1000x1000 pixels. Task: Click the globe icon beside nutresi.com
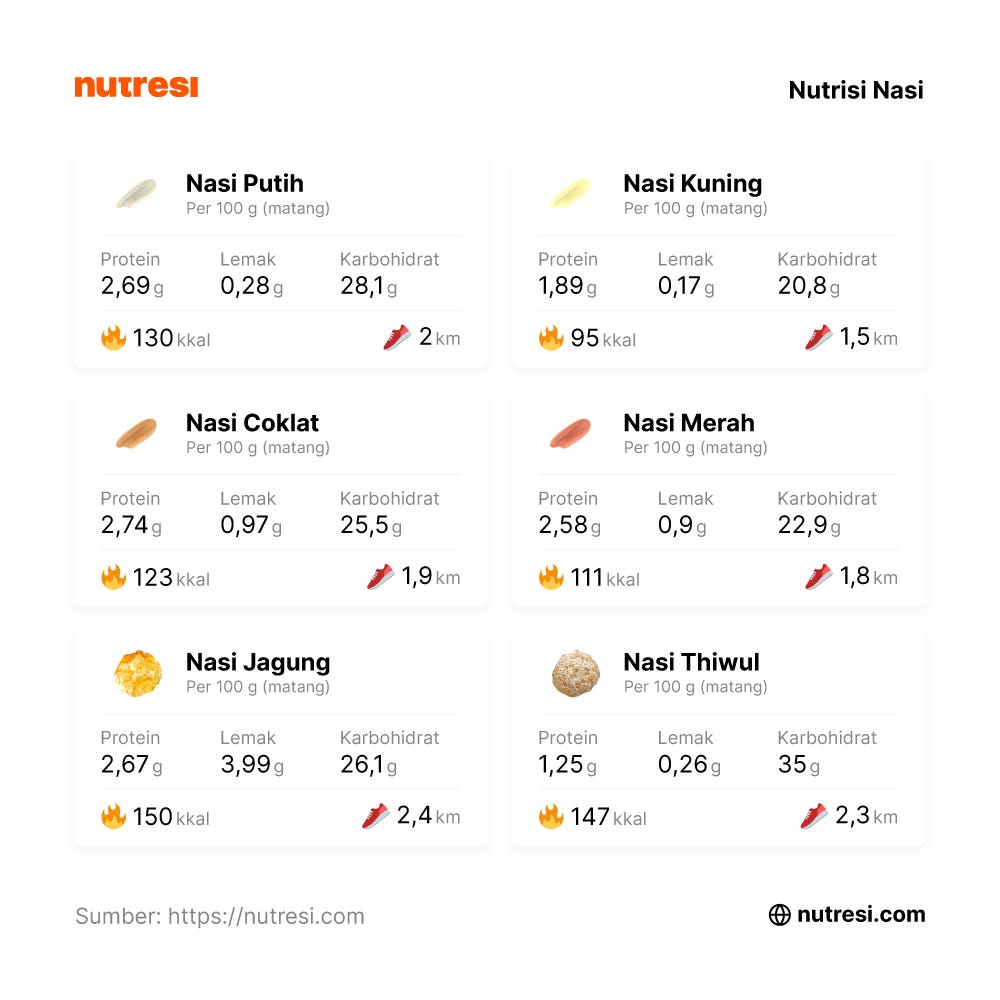(x=779, y=915)
